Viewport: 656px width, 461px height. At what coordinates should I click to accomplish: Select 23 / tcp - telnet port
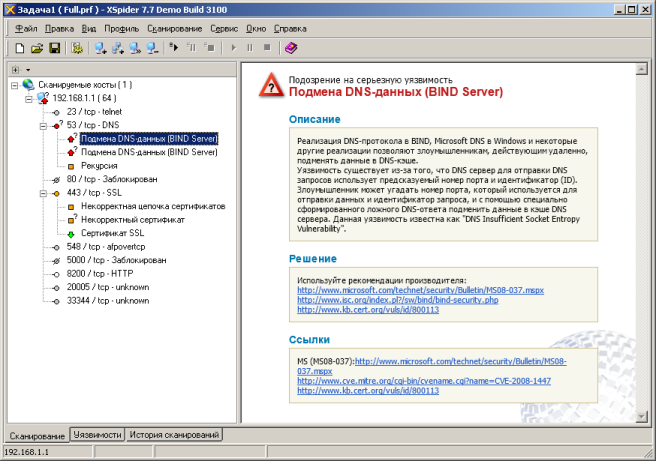(x=94, y=112)
